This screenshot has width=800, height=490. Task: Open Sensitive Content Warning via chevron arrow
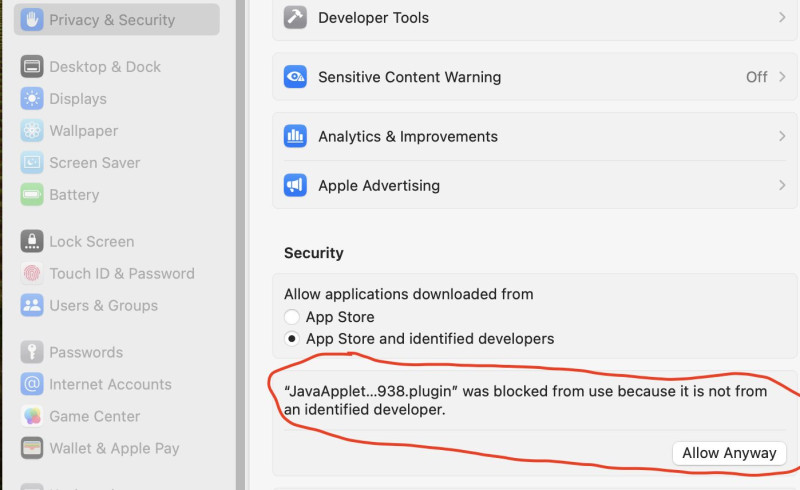(782, 77)
